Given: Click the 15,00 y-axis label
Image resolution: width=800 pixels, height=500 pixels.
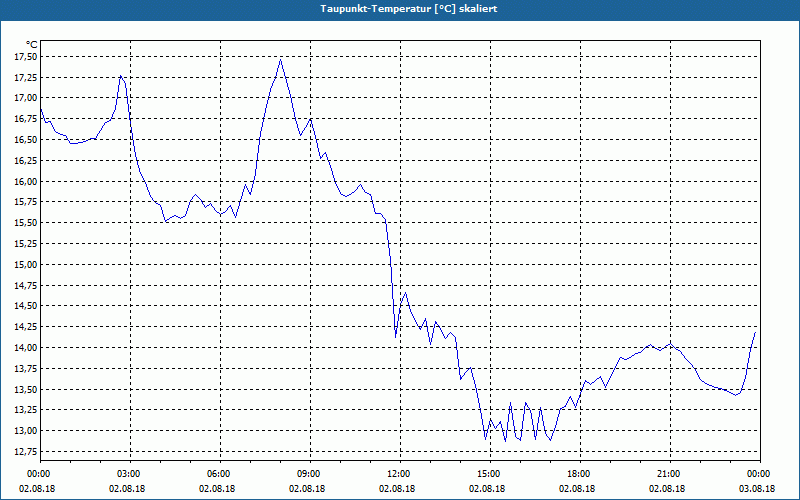Looking at the screenshot, I should 25,265.
